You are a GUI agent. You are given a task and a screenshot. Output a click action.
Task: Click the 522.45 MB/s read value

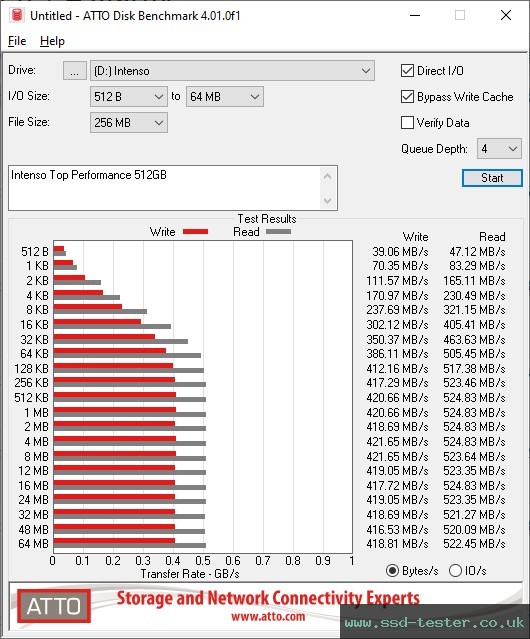coord(474,544)
